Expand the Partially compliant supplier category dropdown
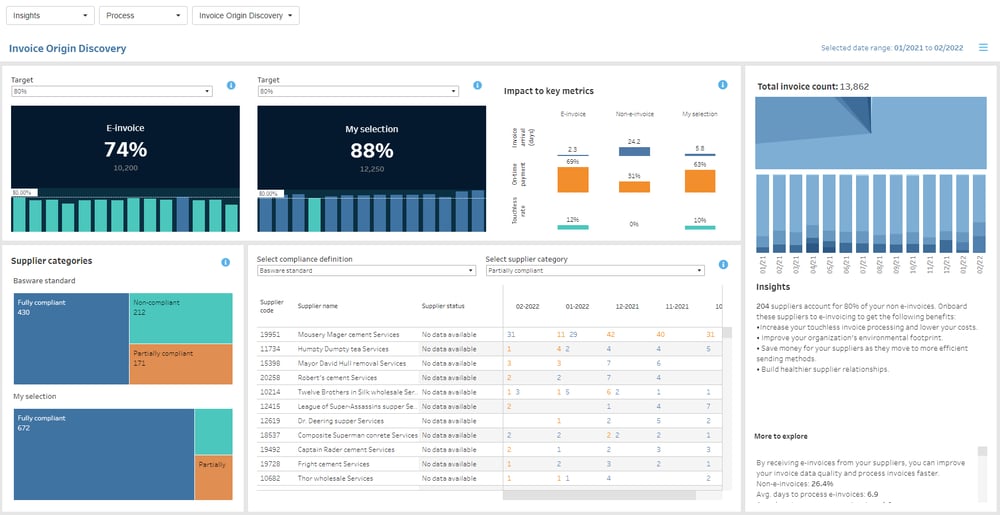 pos(595,271)
